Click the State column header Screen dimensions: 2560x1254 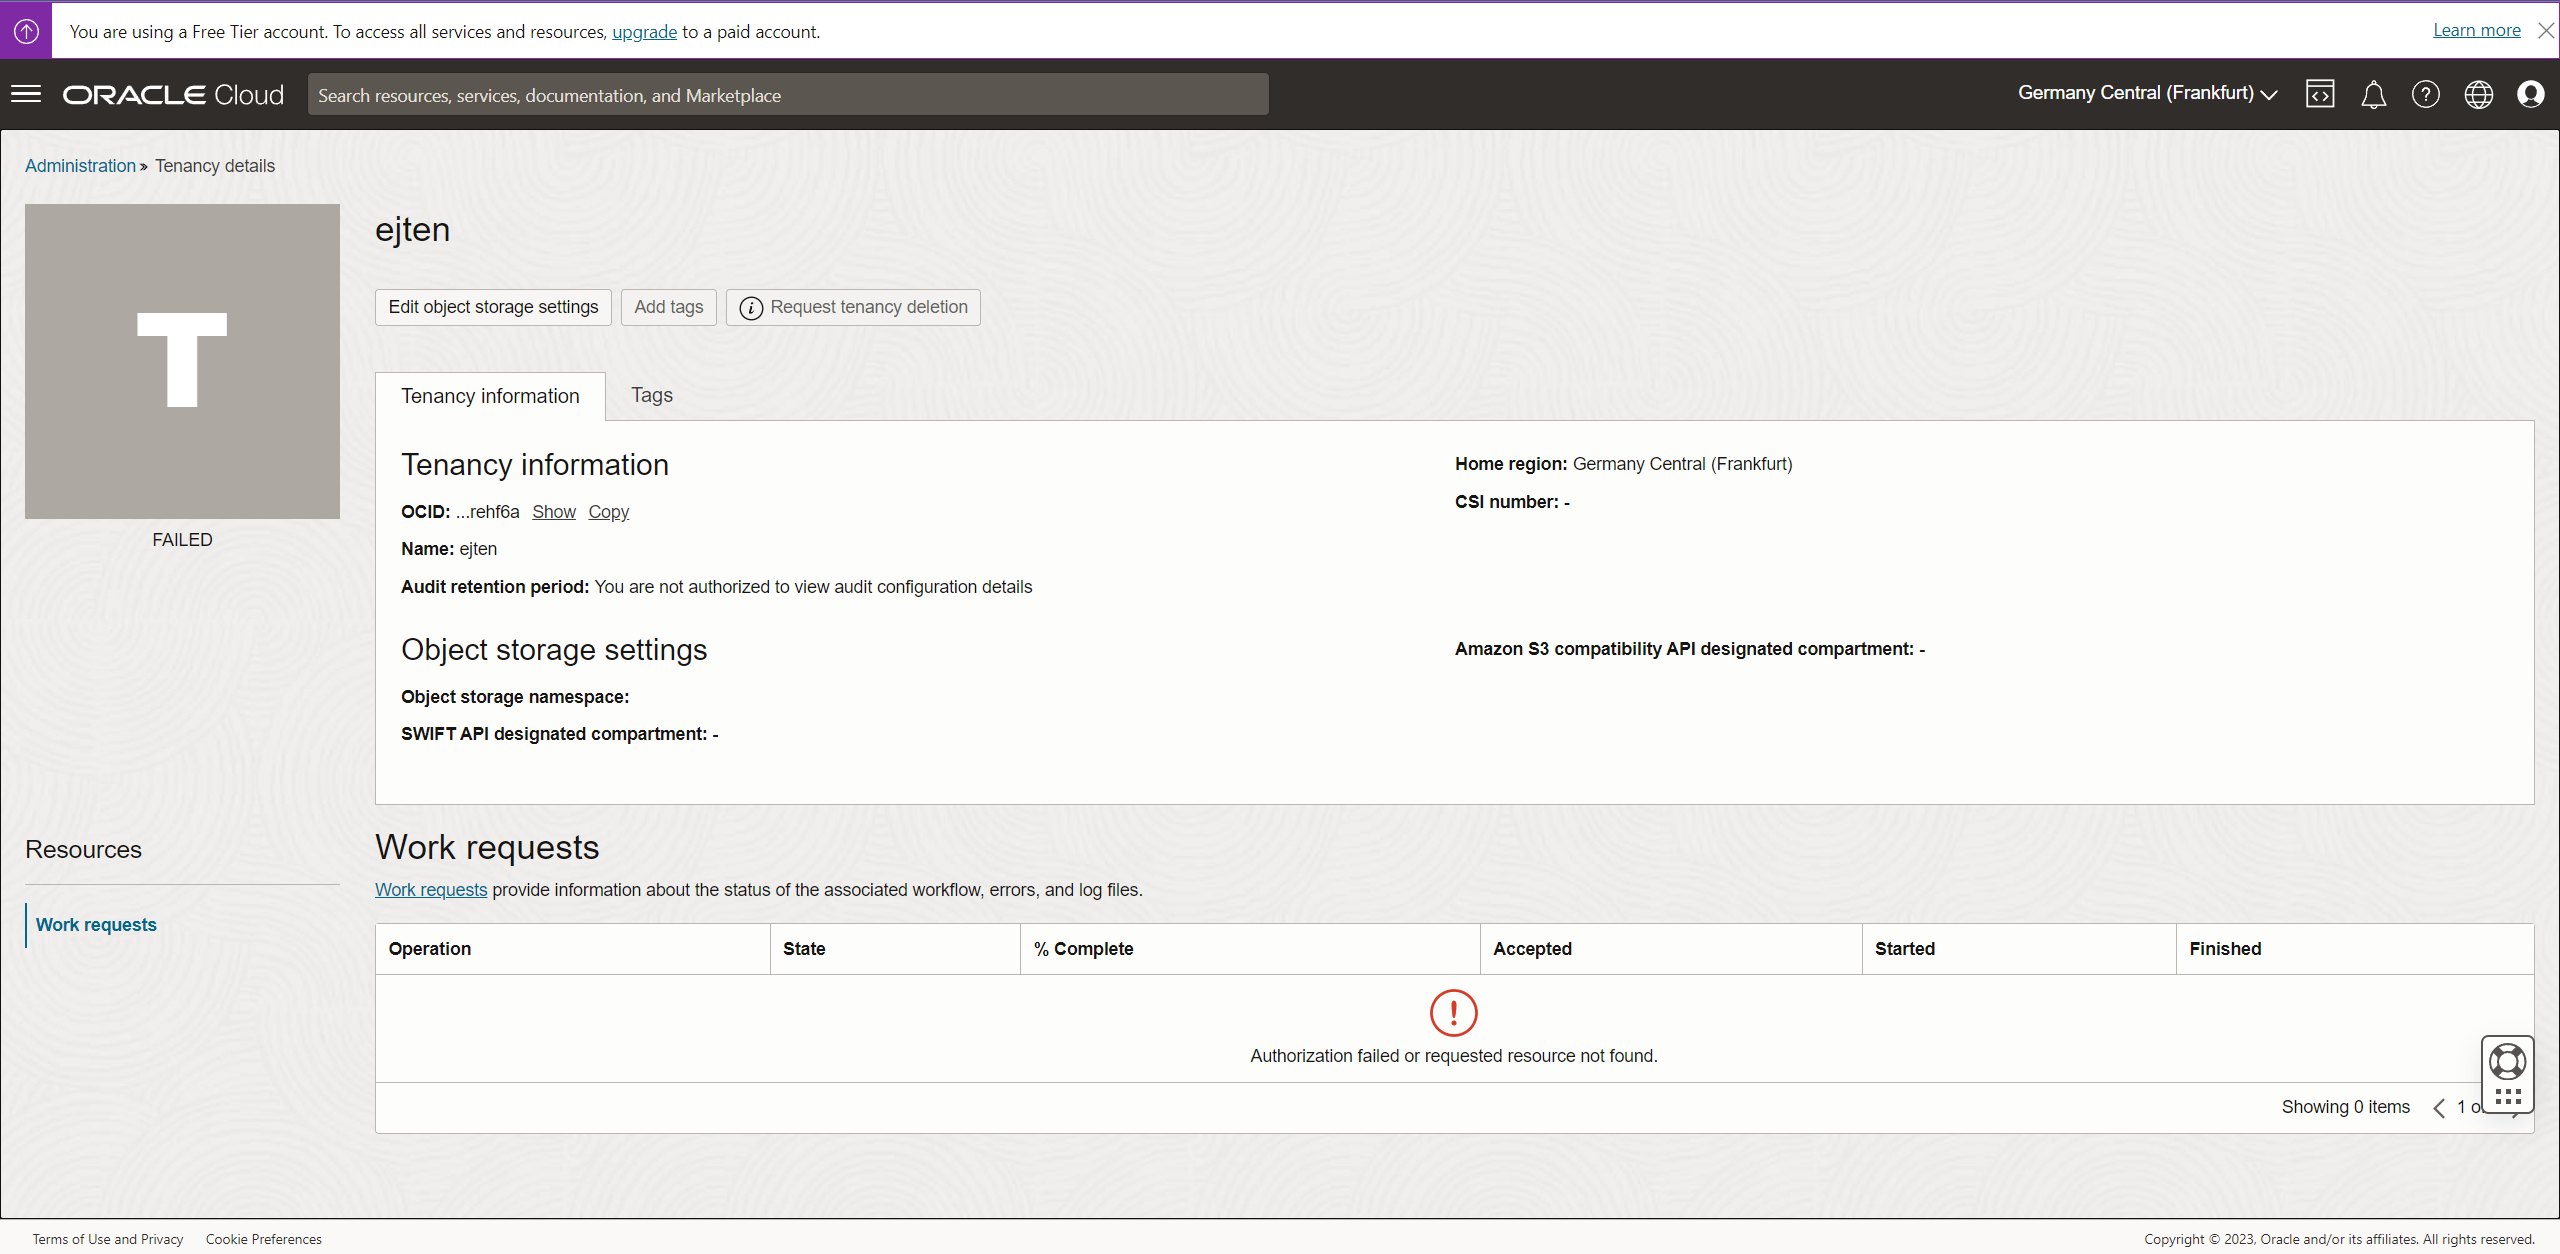(895, 949)
